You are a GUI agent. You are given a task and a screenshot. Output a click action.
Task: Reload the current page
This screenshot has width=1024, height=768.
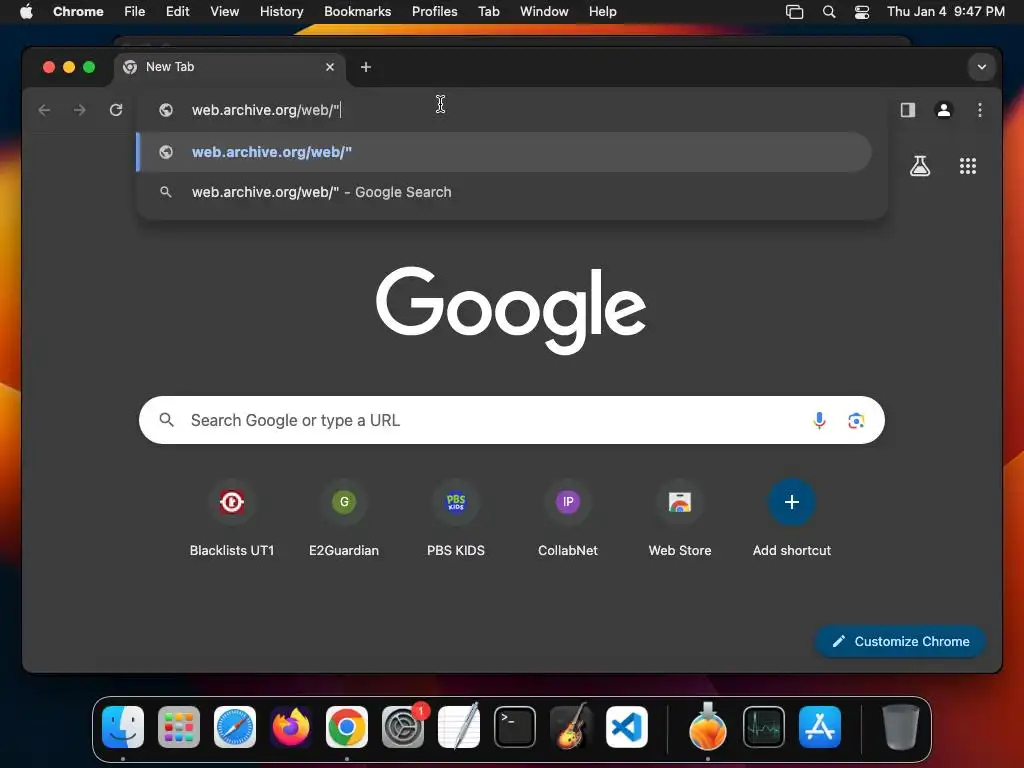coord(116,110)
